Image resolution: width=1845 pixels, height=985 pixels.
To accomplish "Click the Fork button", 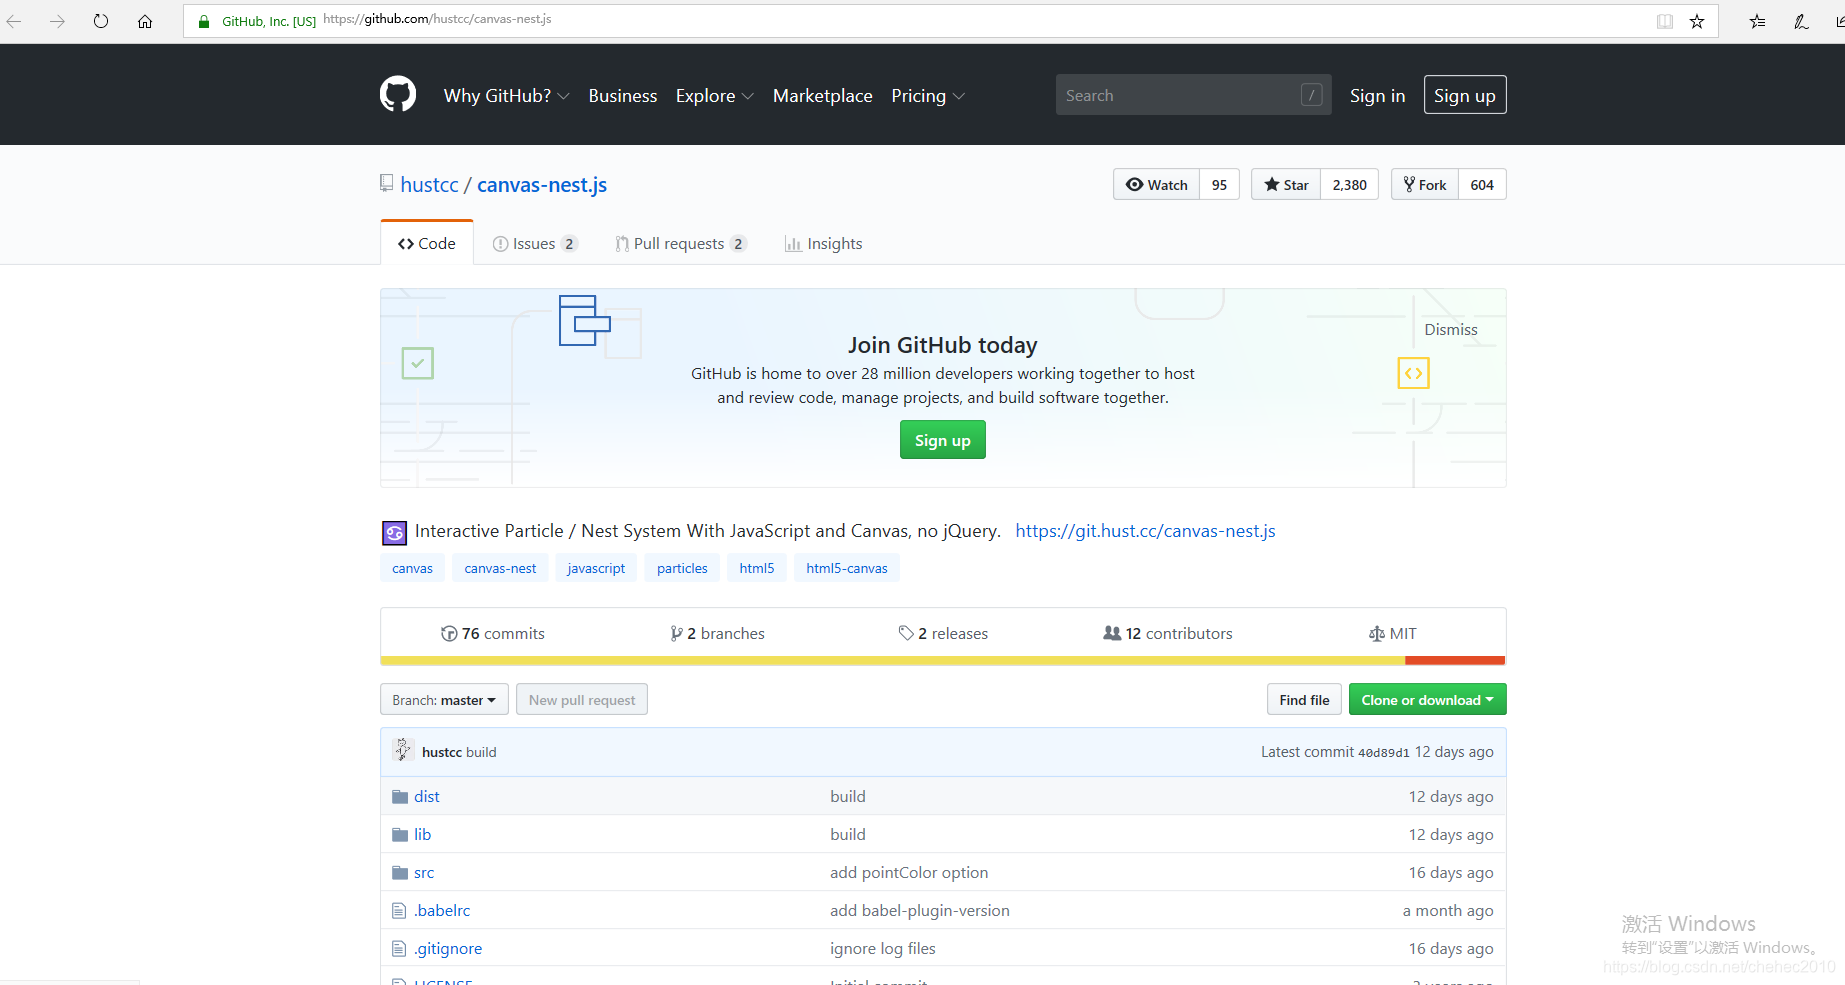I will click(x=1425, y=185).
